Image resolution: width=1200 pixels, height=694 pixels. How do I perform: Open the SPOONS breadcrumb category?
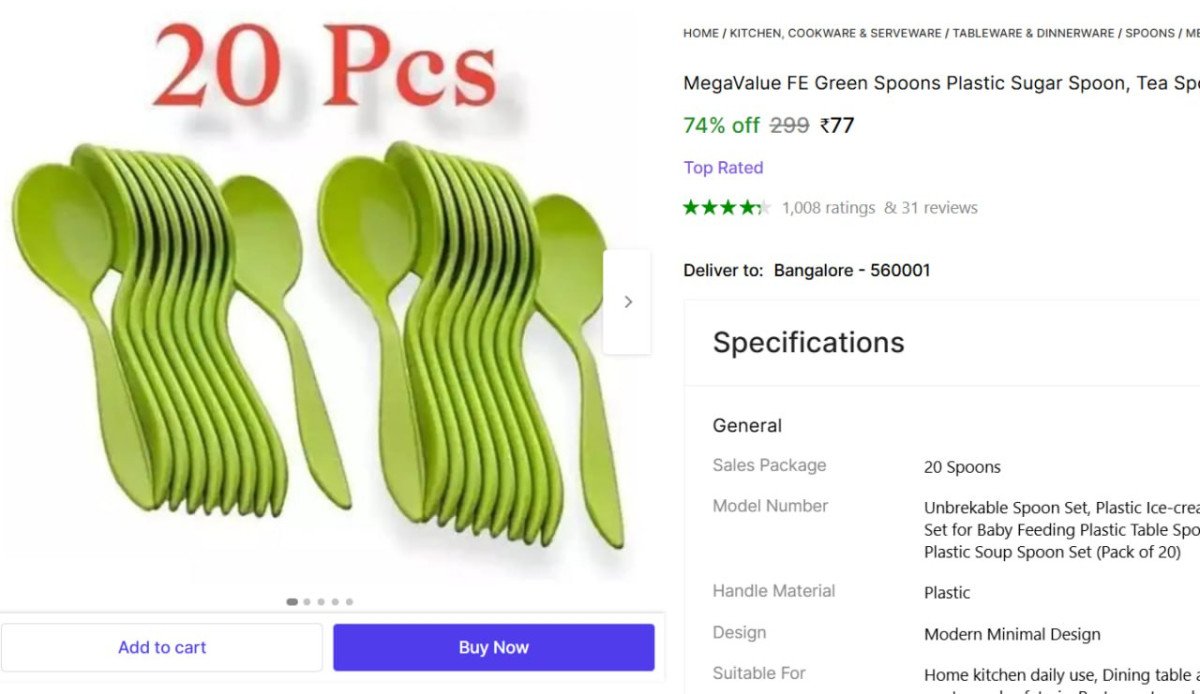pyautogui.click(x=1150, y=33)
